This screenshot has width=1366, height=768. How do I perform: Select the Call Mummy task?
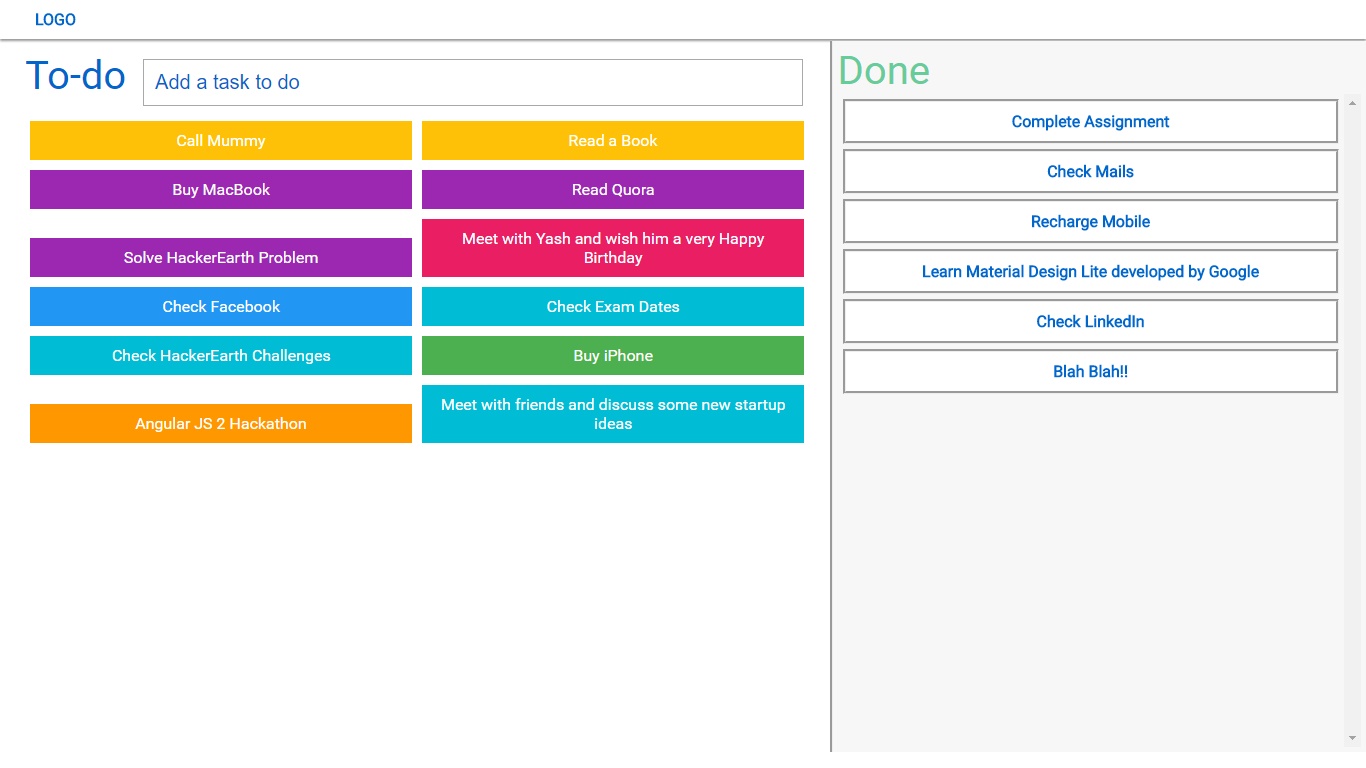click(x=221, y=141)
